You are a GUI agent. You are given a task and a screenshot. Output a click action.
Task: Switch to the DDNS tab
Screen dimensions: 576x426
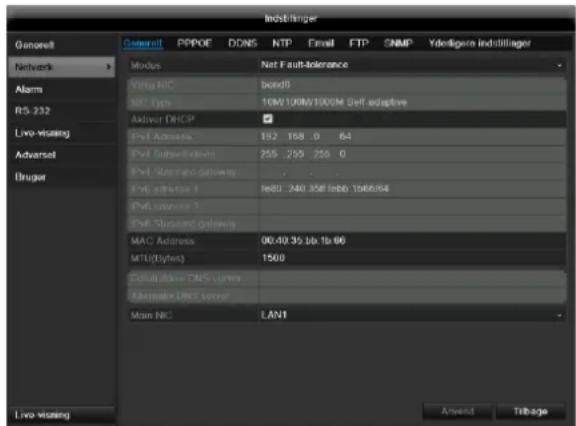242,43
